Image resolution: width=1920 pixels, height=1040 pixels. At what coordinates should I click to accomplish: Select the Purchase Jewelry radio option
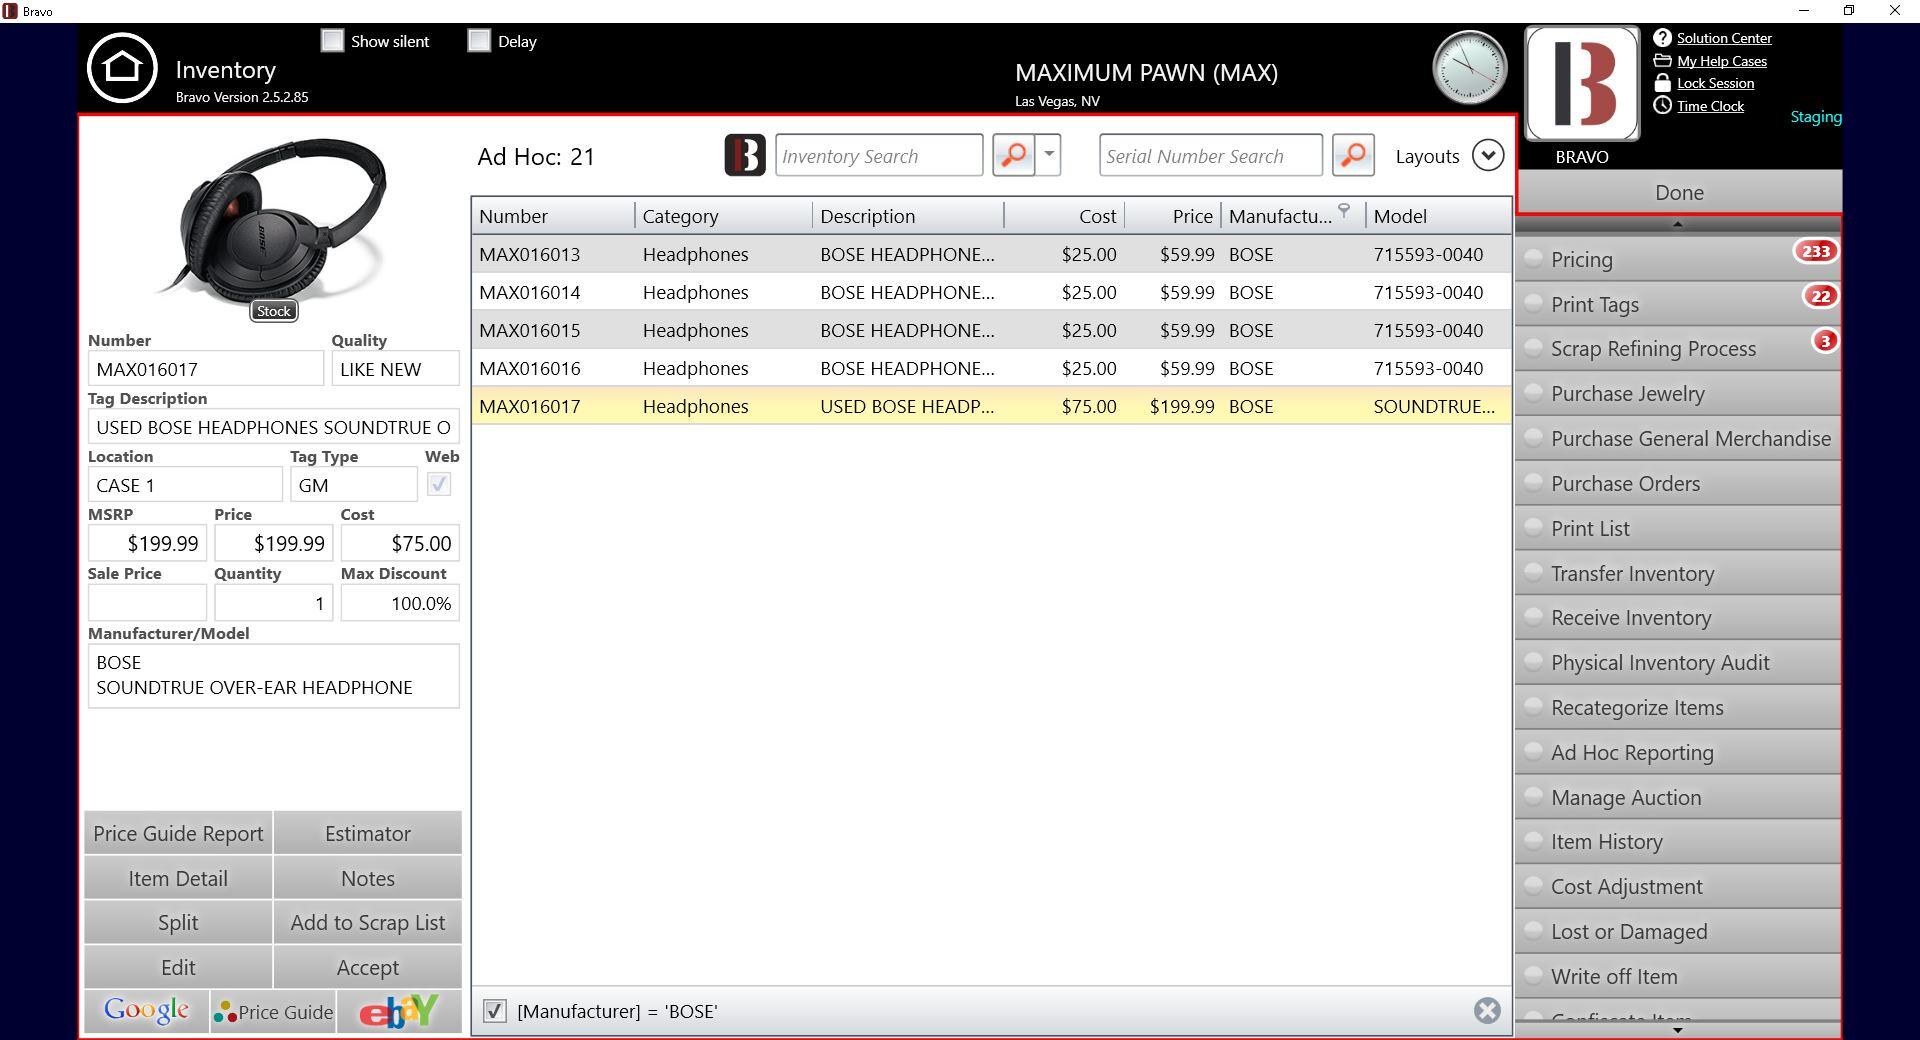(x=1533, y=393)
